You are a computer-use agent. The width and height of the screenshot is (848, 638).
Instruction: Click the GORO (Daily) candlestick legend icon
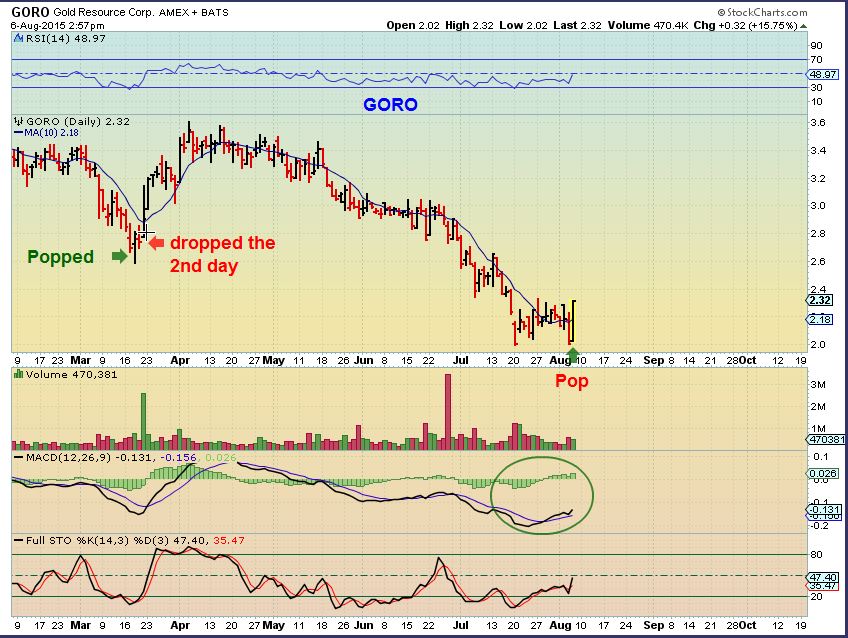(19, 122)
